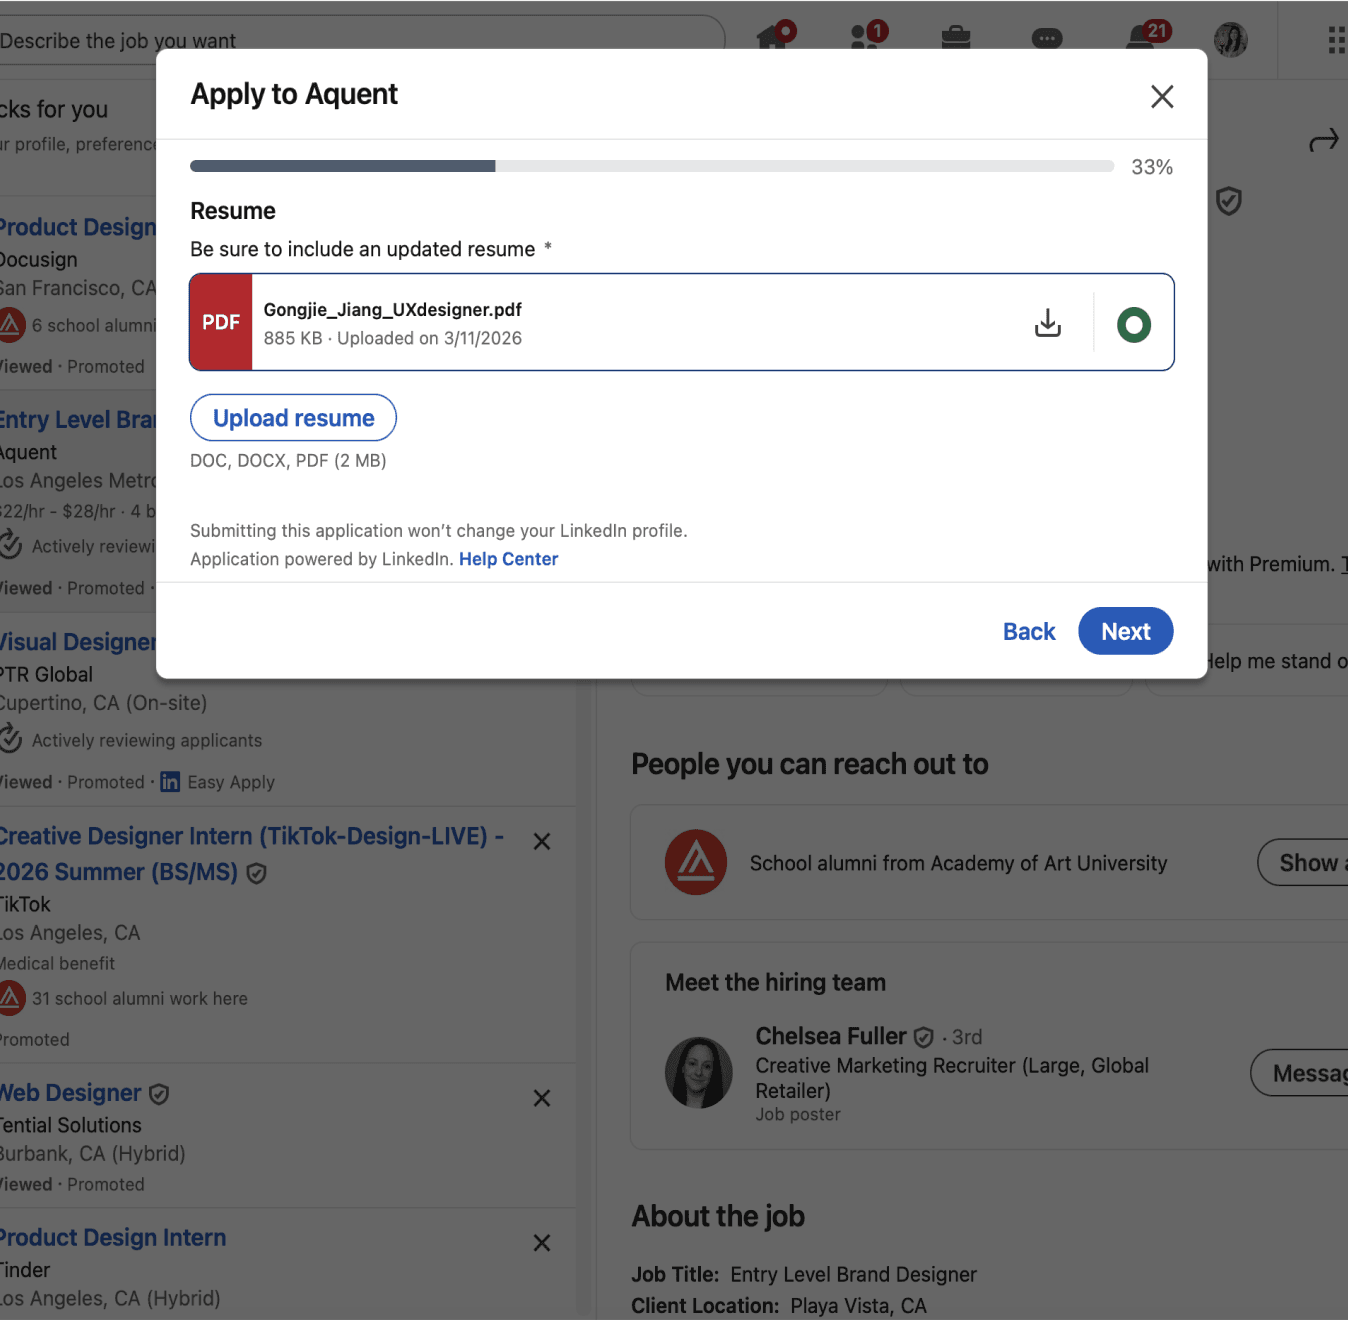This screenshot has height=1320, width=1348.
Task: Select the Gongjie_Jiang_UXdesigner.pdf resume radio button
Action: click(1133, 324)
